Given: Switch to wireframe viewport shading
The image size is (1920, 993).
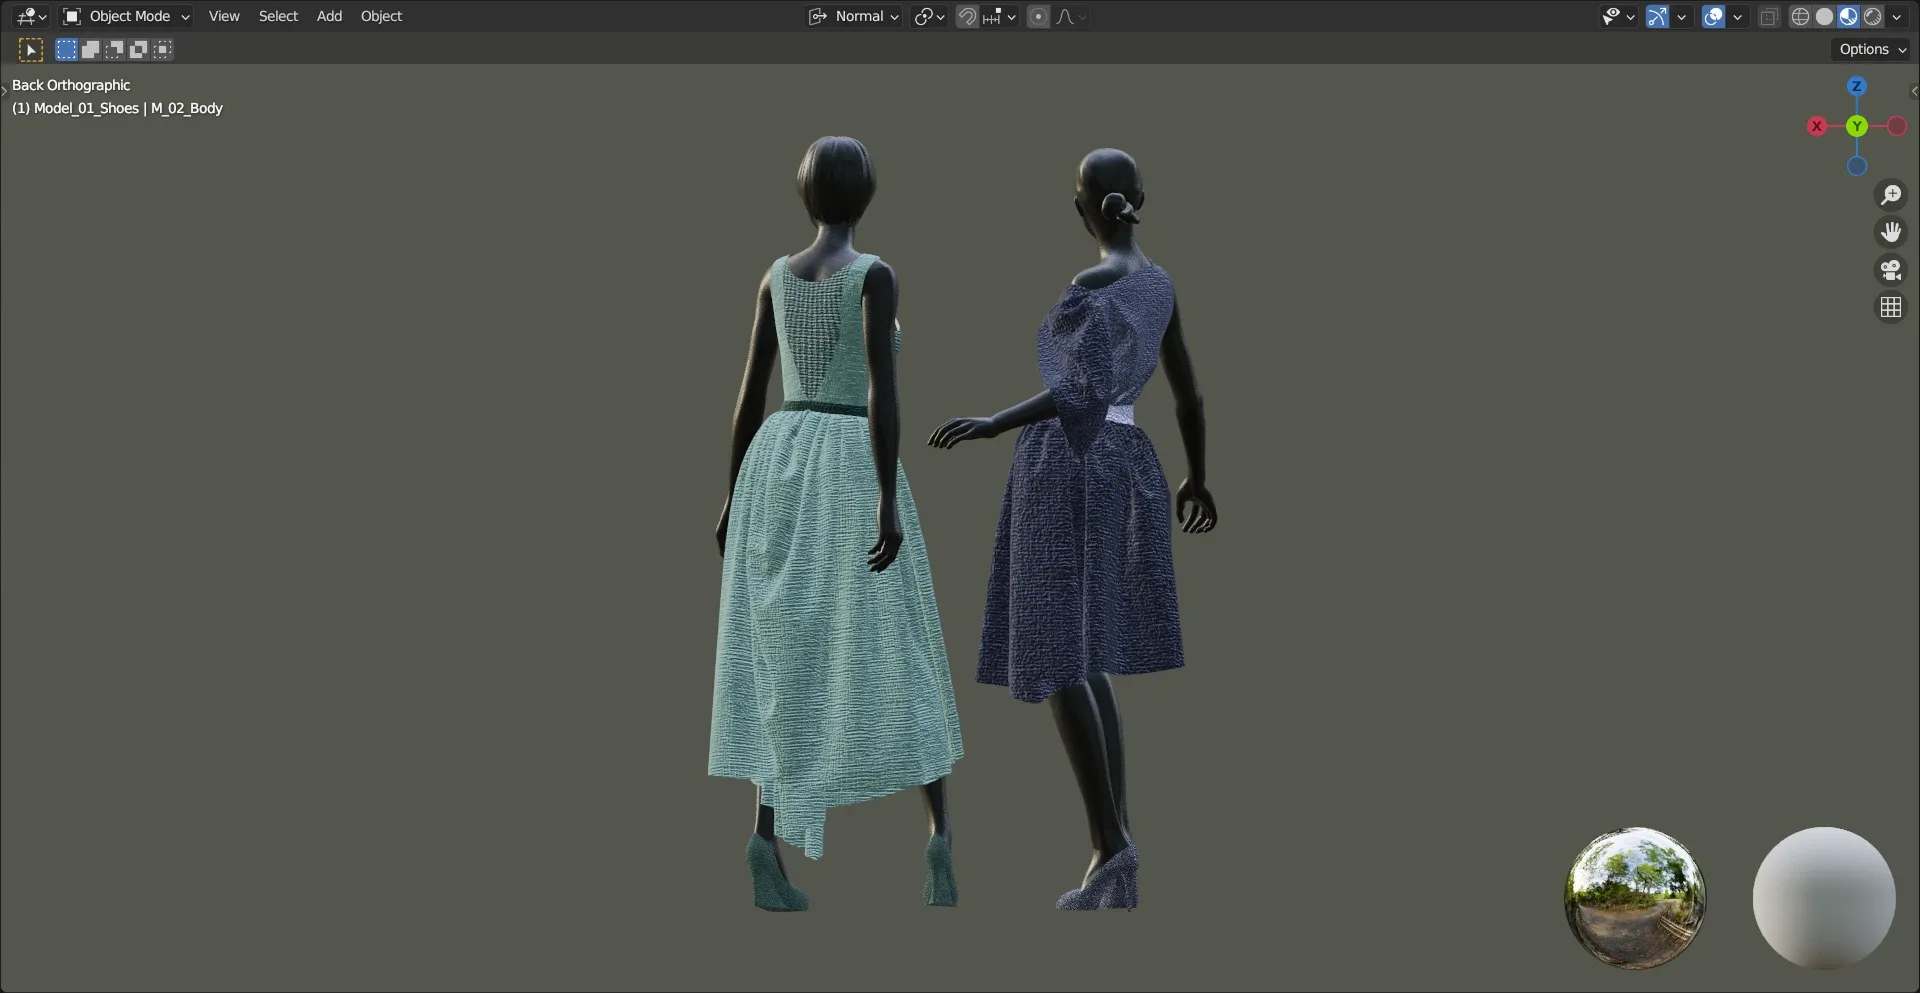Looking at the screenshot, I should tap(1800, 16).
